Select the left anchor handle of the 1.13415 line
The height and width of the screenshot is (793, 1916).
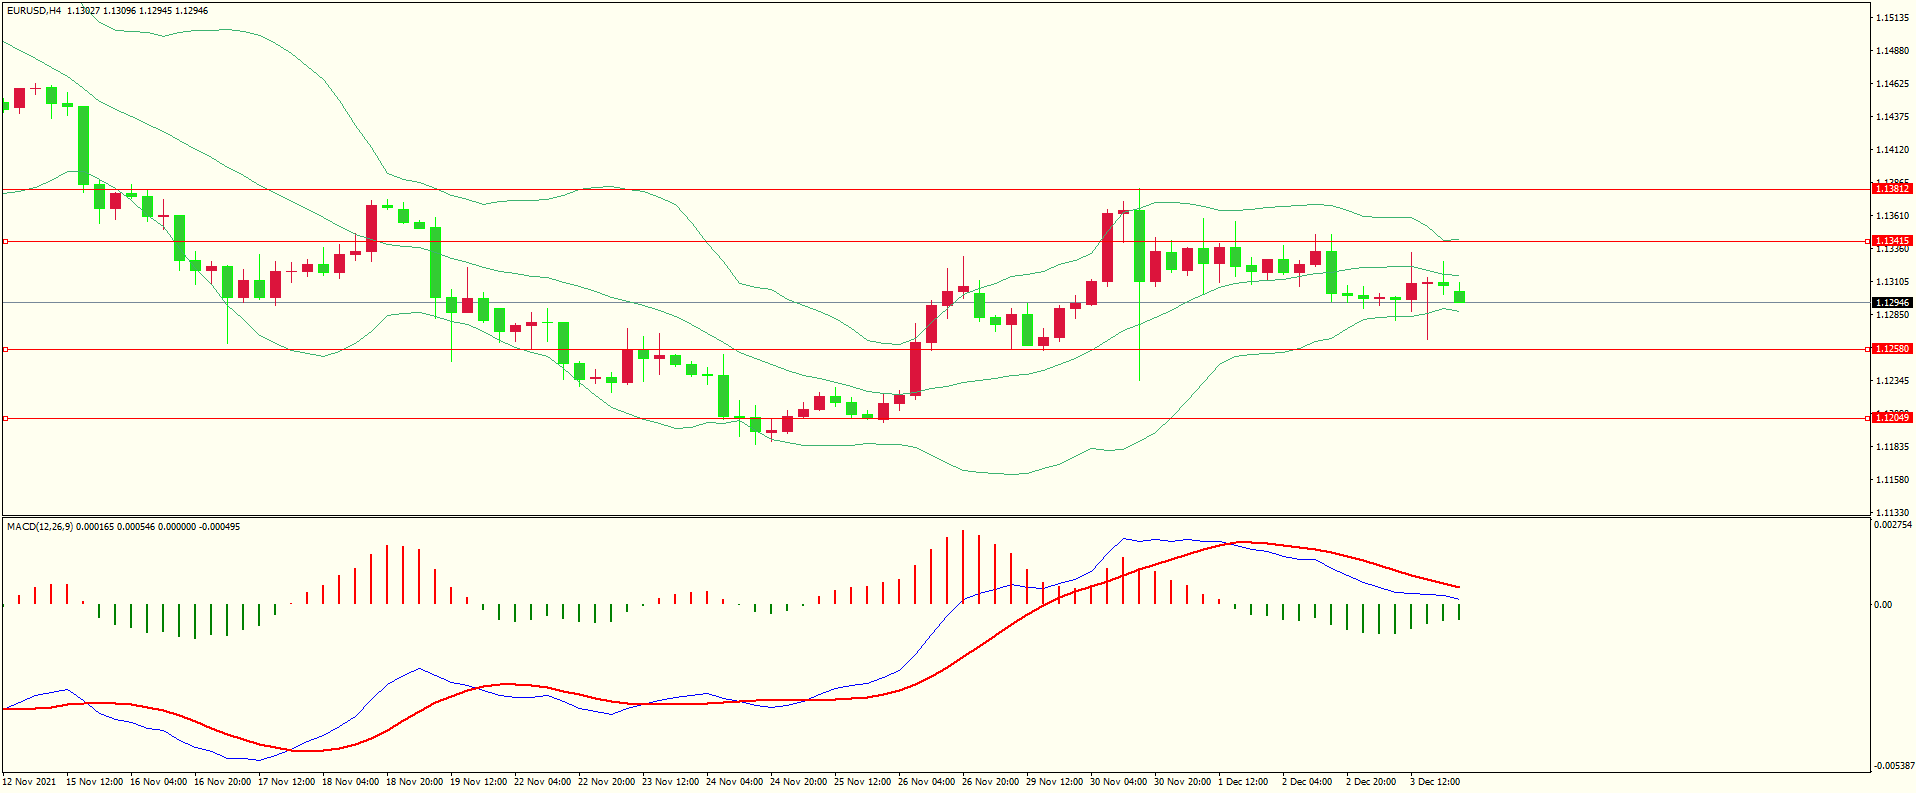[5, 241]
